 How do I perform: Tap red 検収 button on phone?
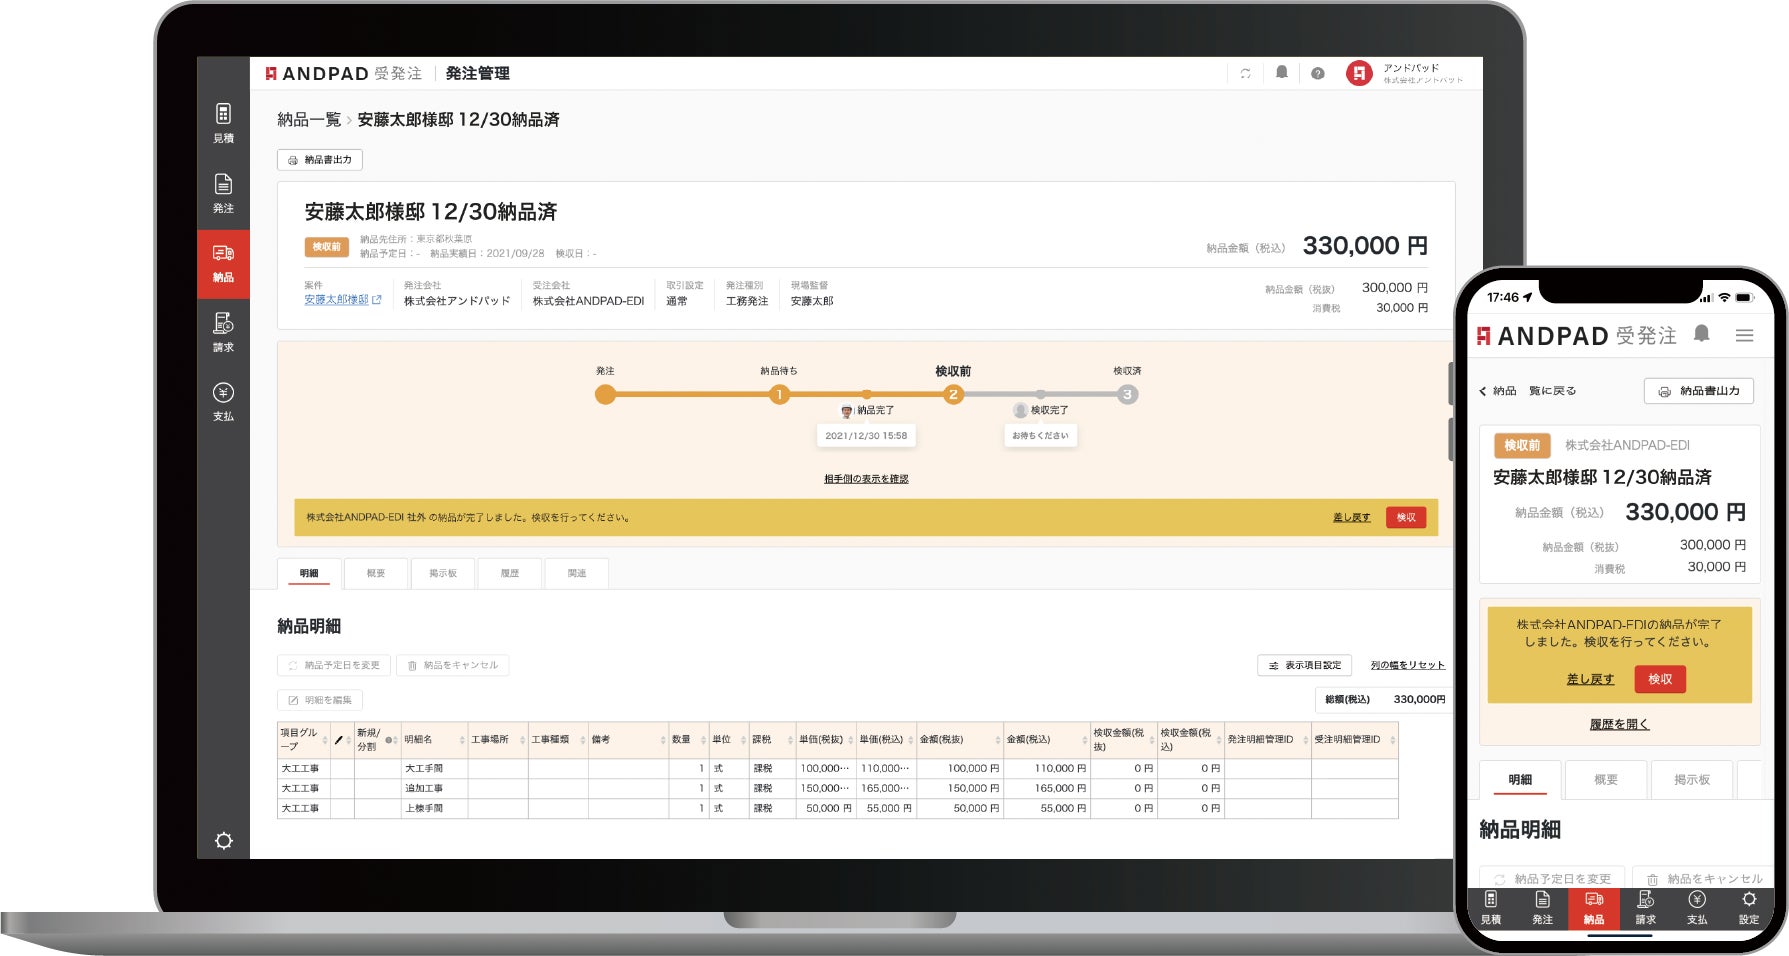1660,679
